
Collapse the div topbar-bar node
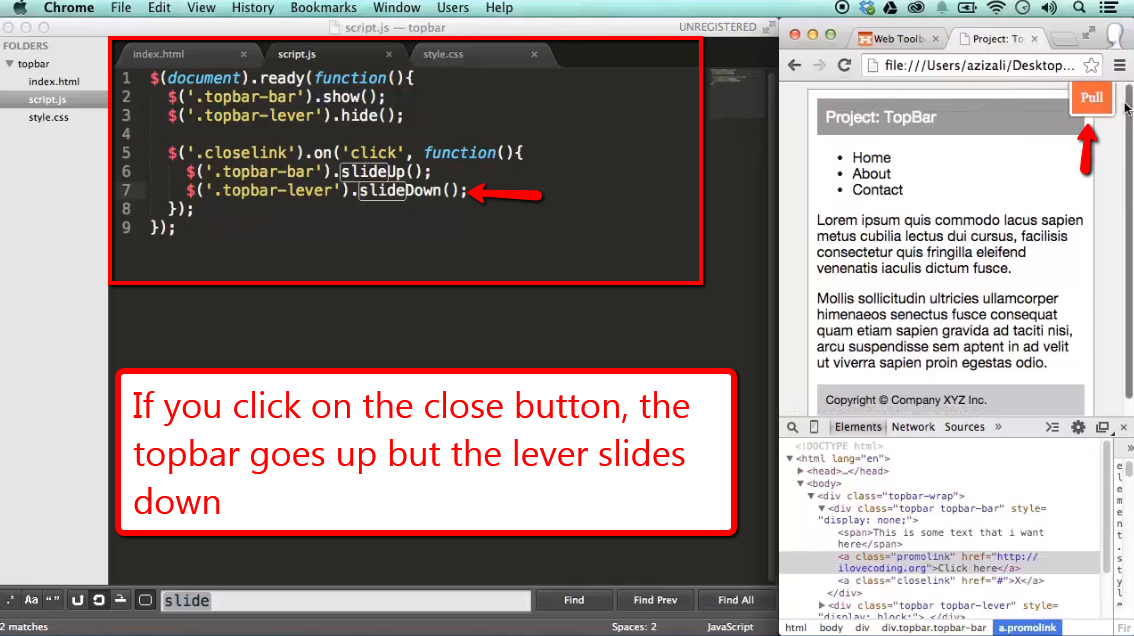(x=822, y=508)
